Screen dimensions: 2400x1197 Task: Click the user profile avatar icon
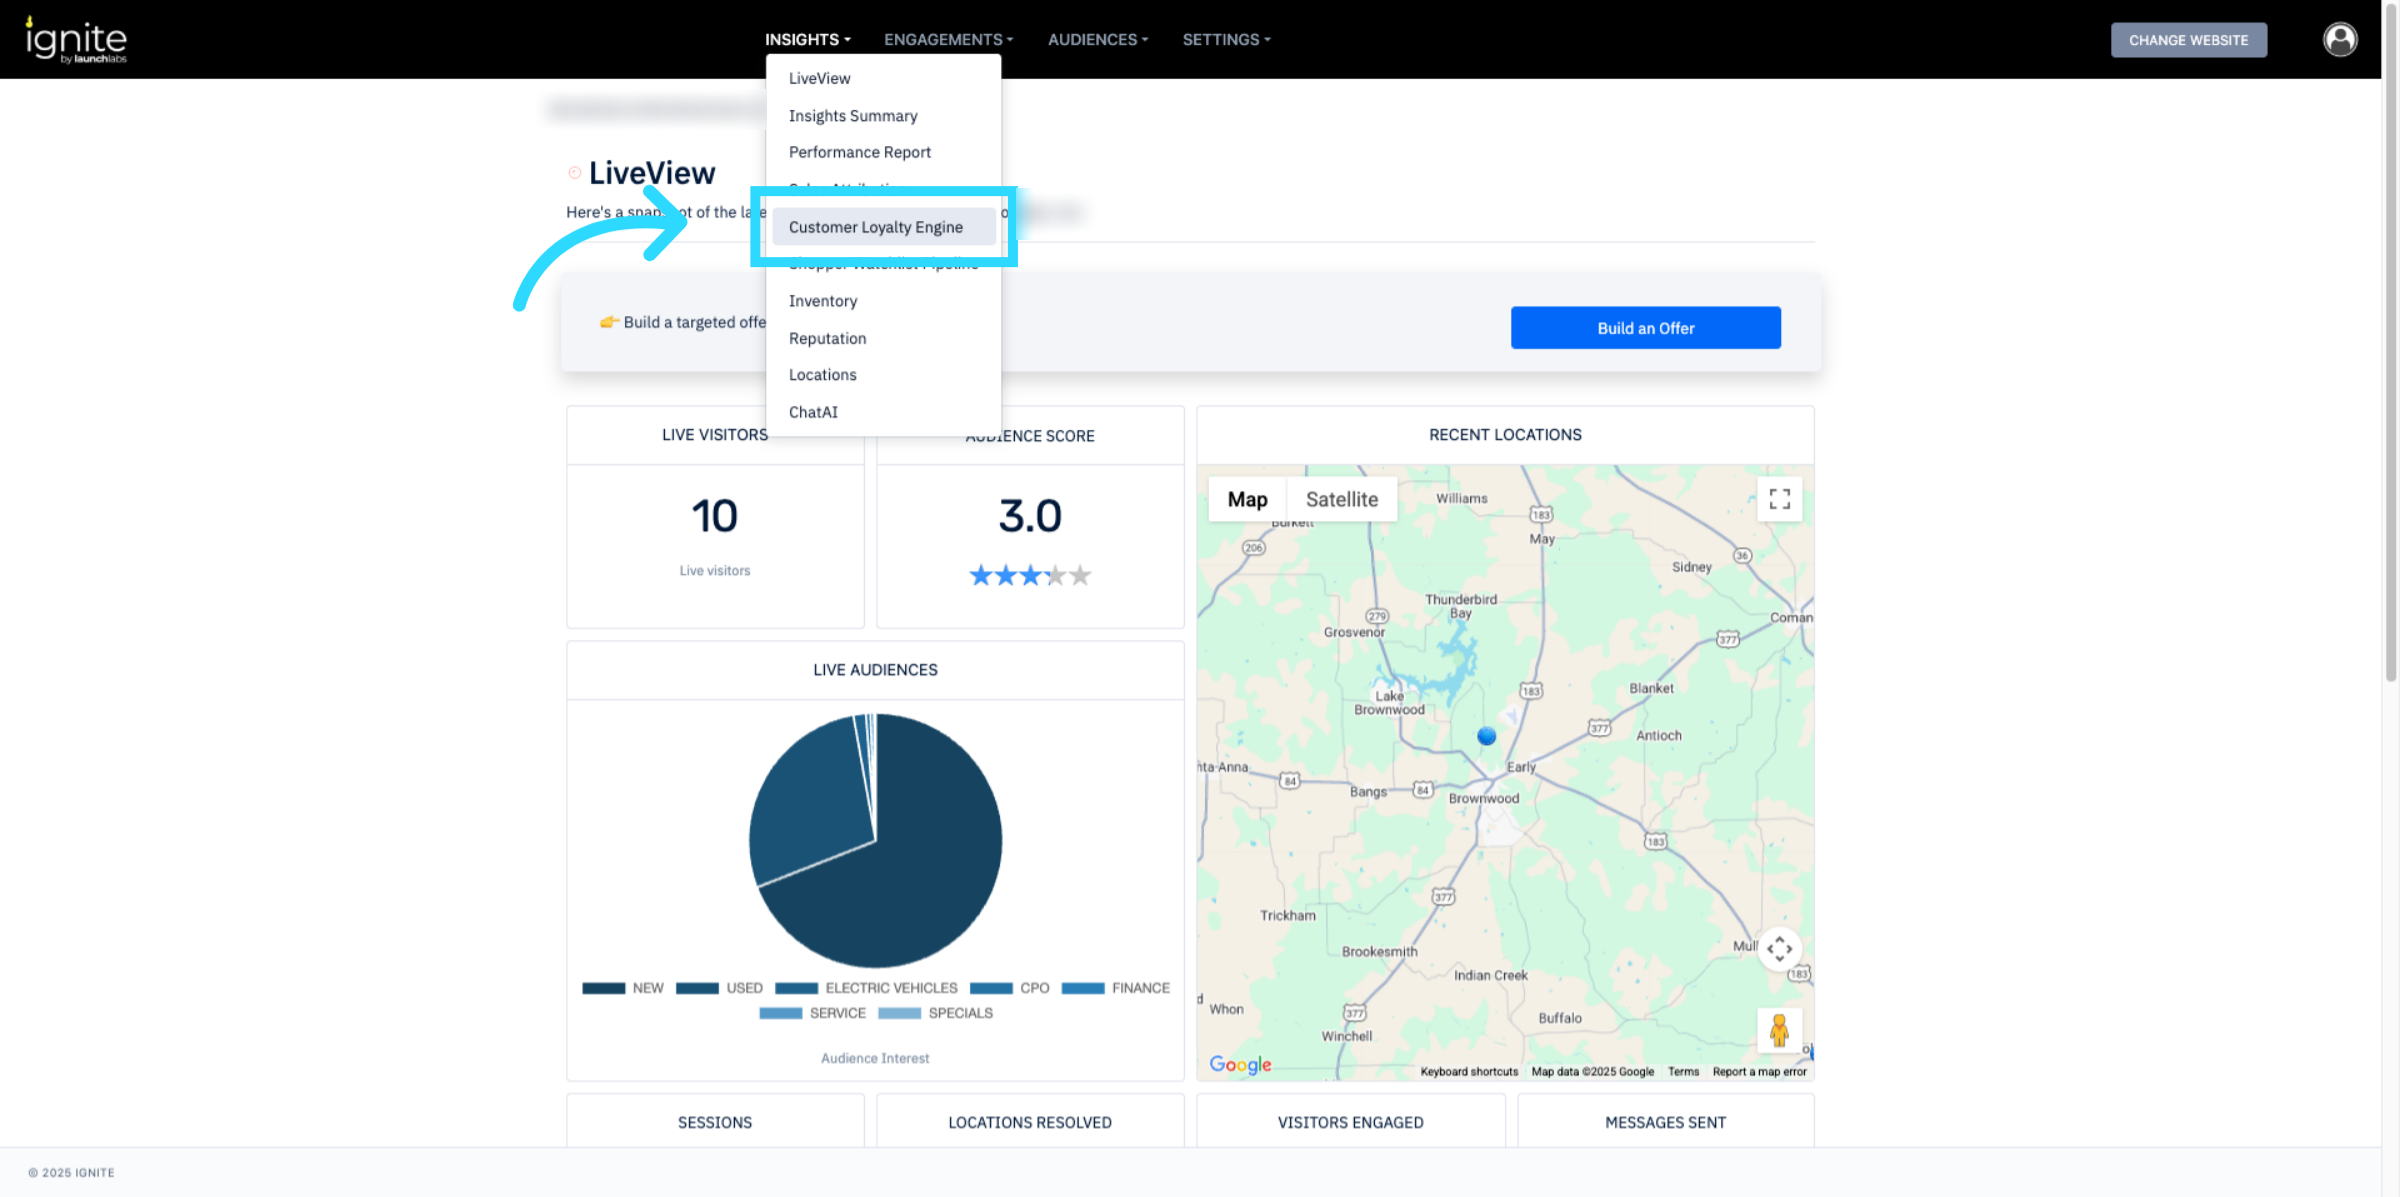(x=2339, y=40)
